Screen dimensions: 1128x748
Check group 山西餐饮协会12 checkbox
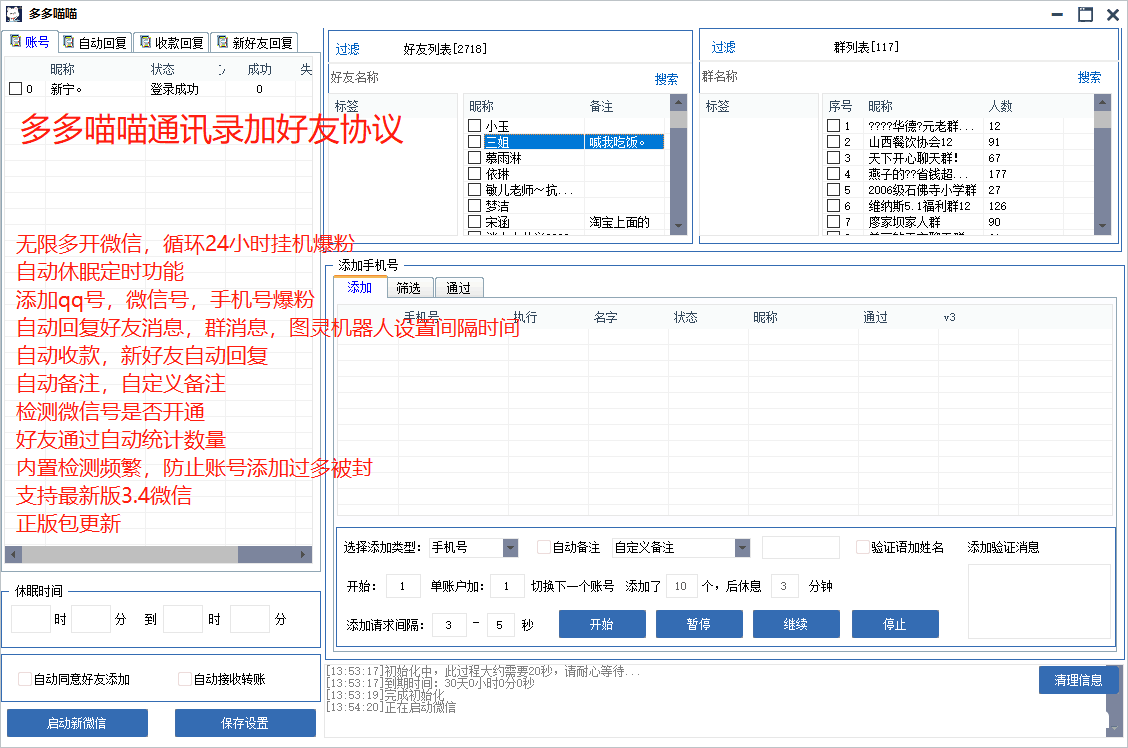(833, 142)
